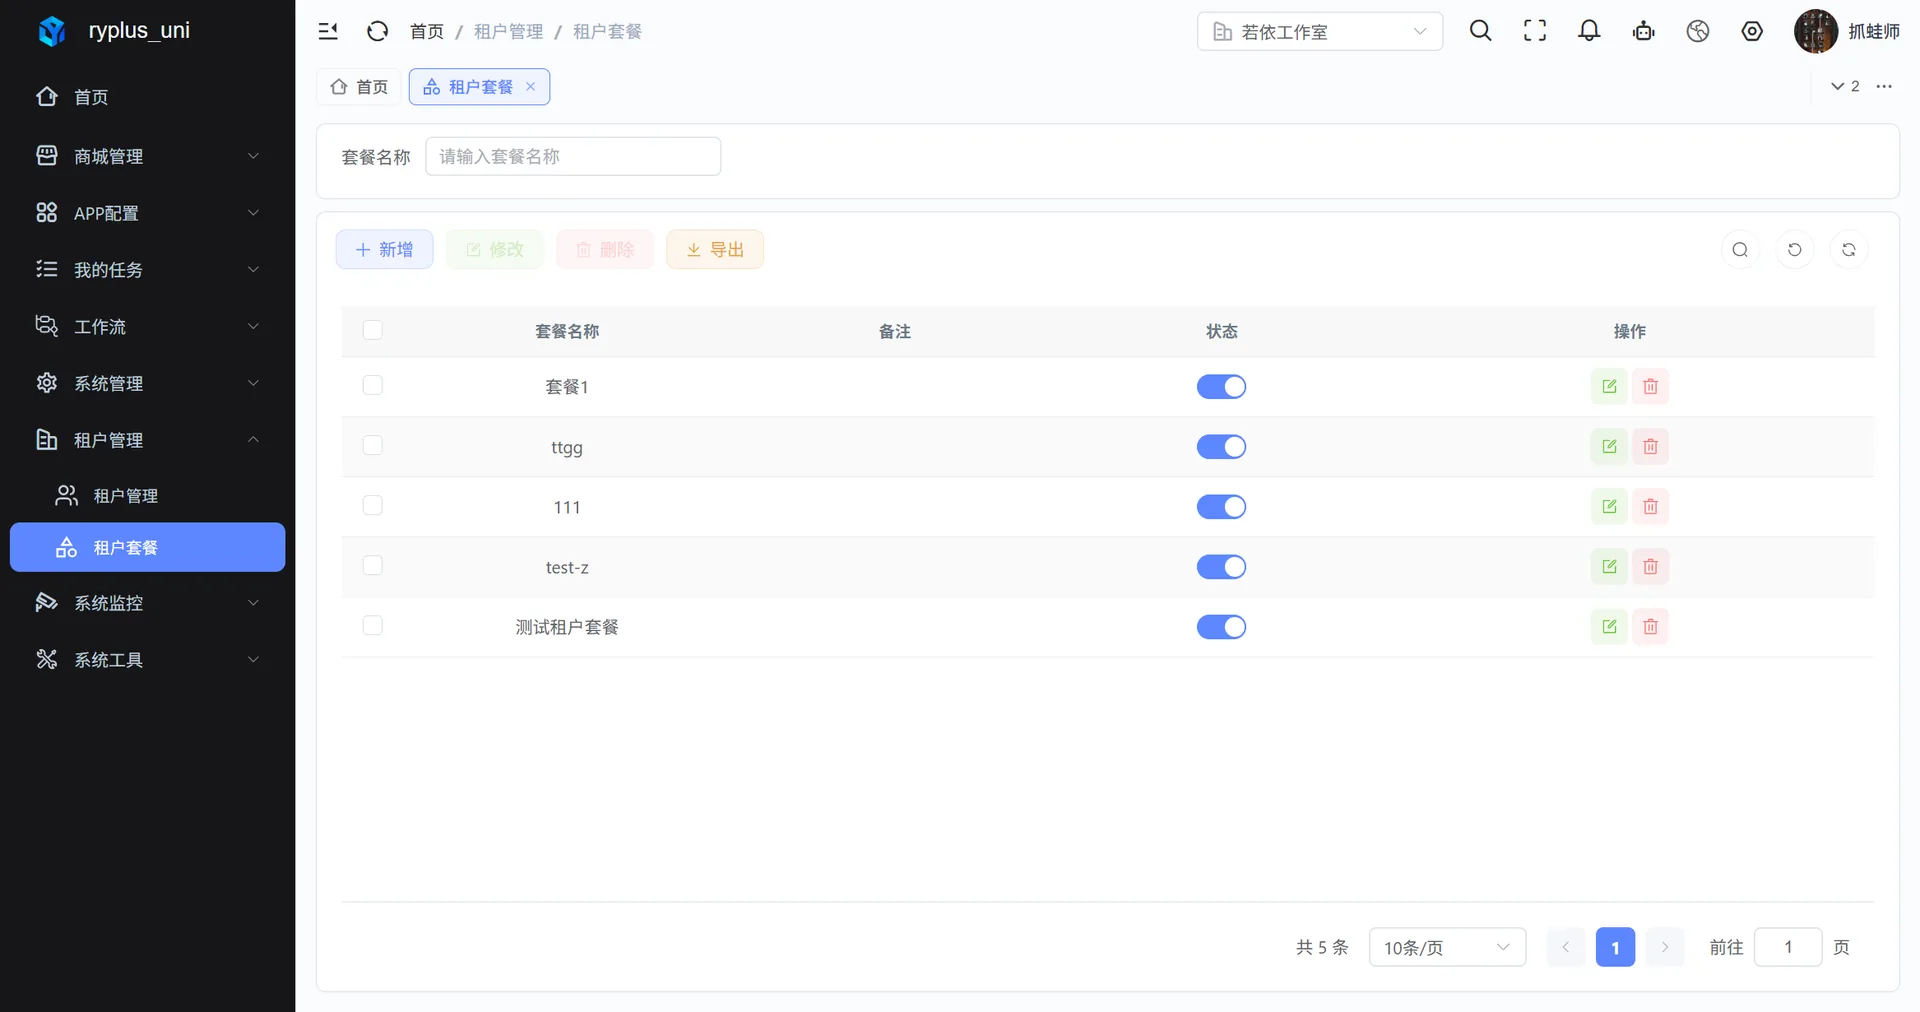Click the red delete icon for ttgg
Screen dimensions: 1920x1012
1650,446
